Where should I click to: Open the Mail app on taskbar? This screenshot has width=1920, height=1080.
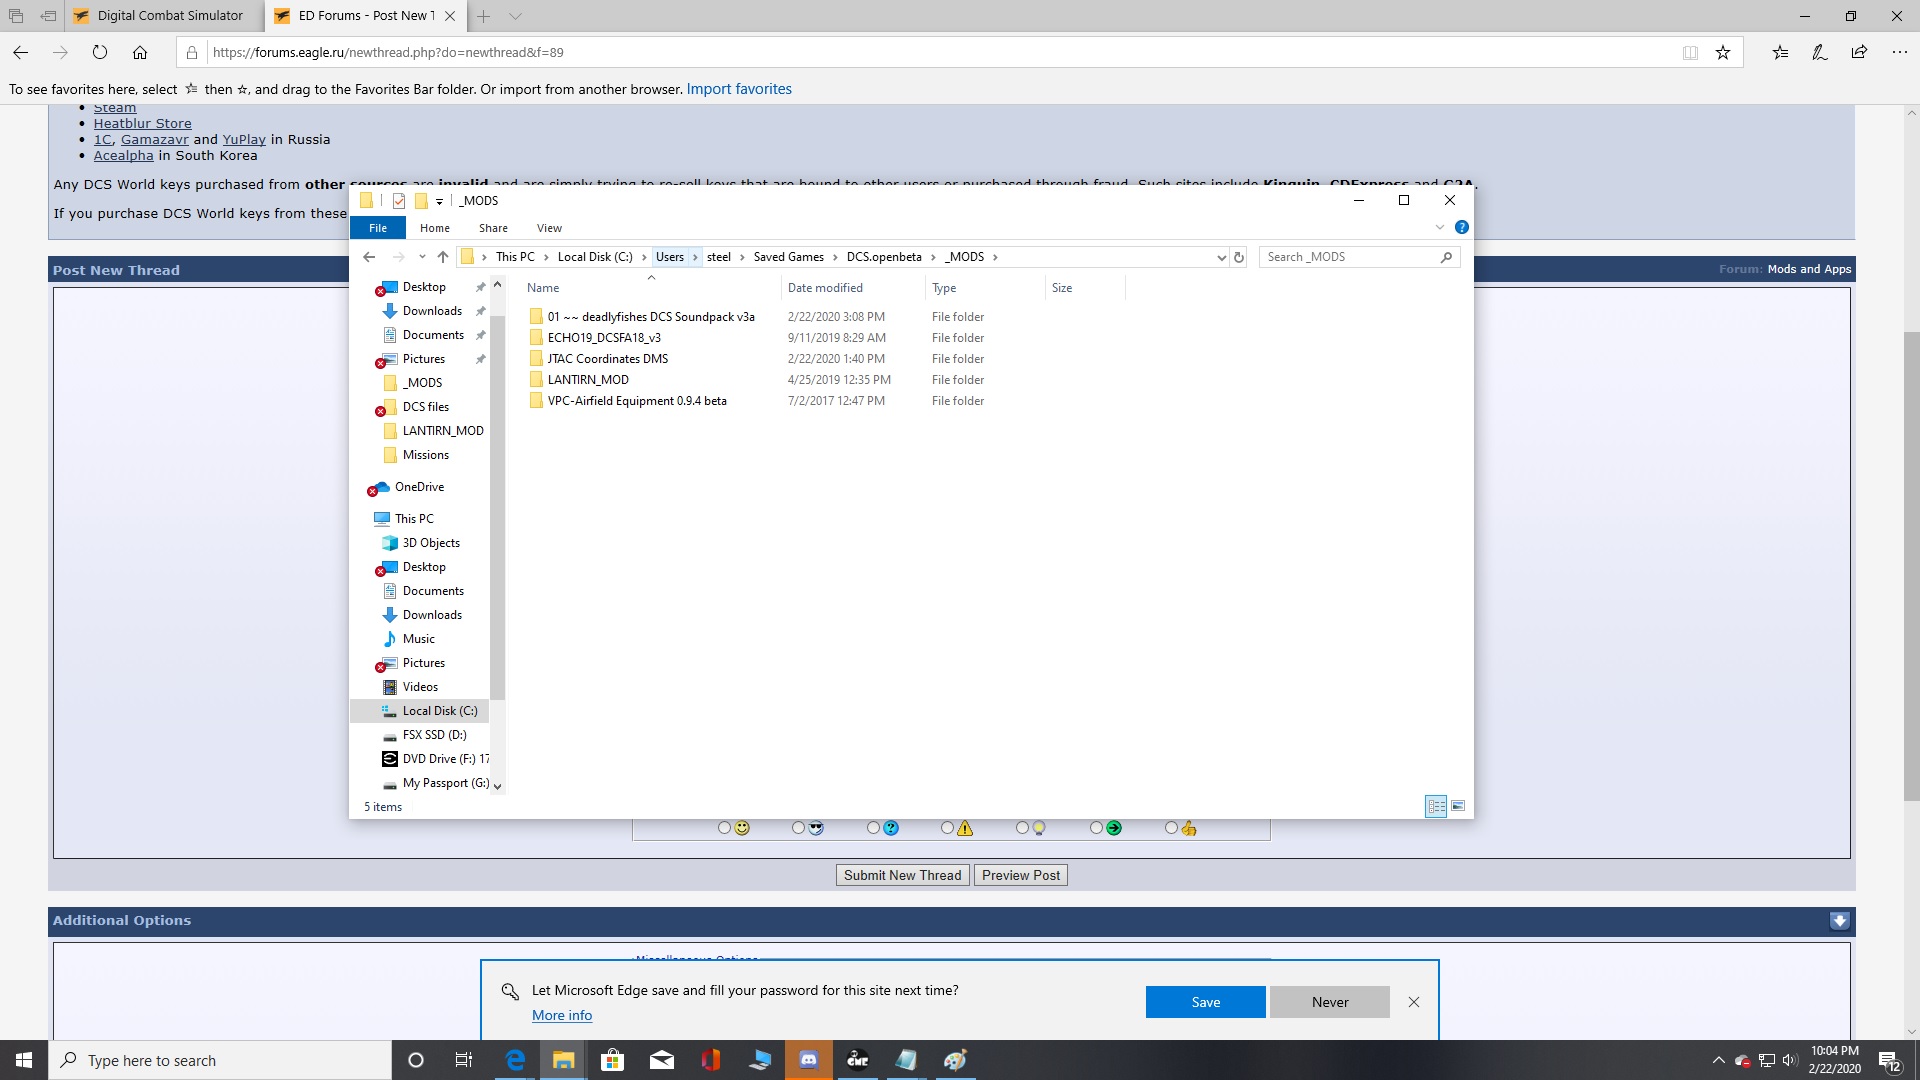tap(662, 1060)
